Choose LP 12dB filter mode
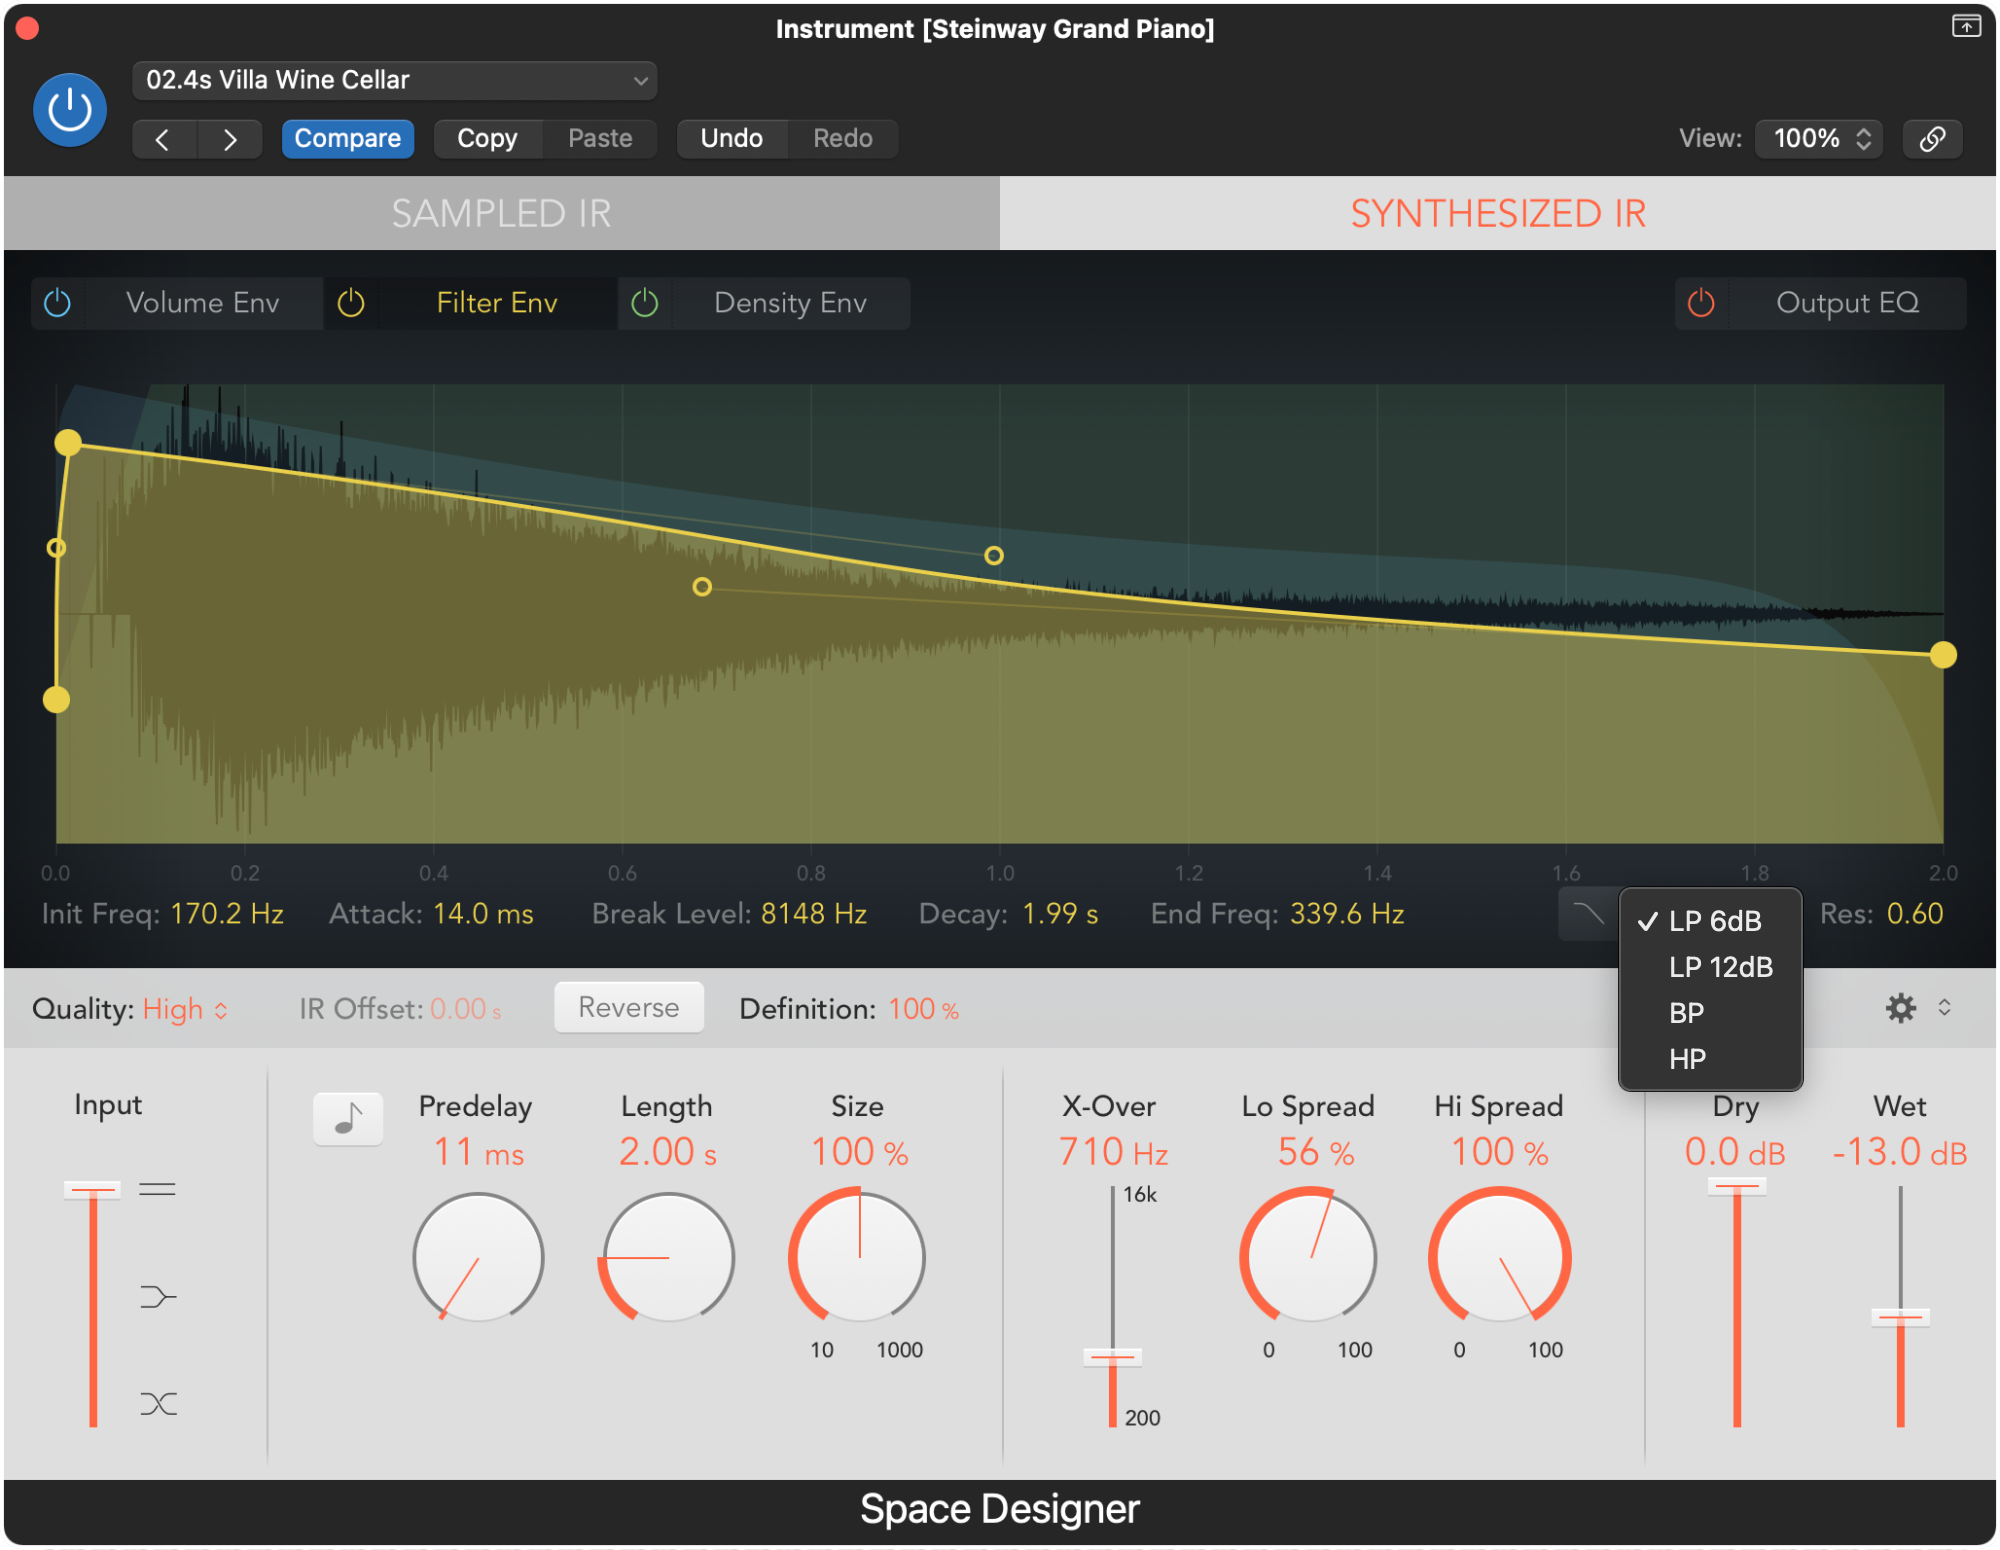 (1711, 967)
